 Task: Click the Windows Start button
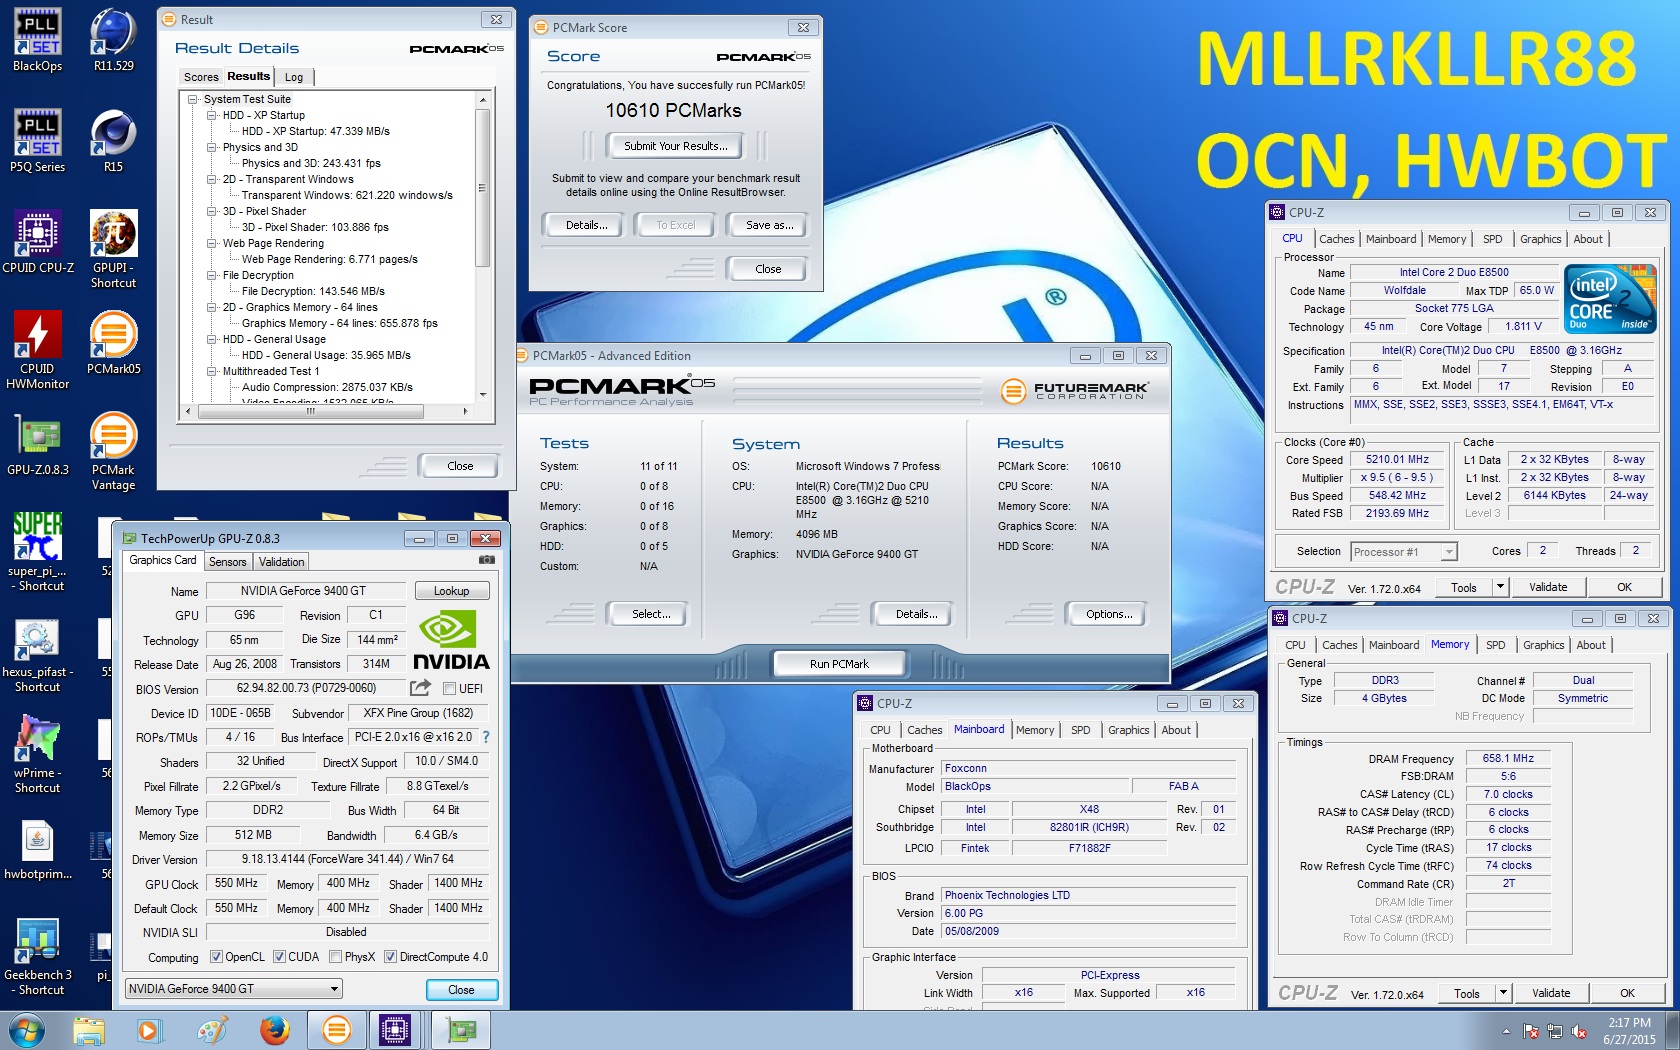[x=27, y=1030]
